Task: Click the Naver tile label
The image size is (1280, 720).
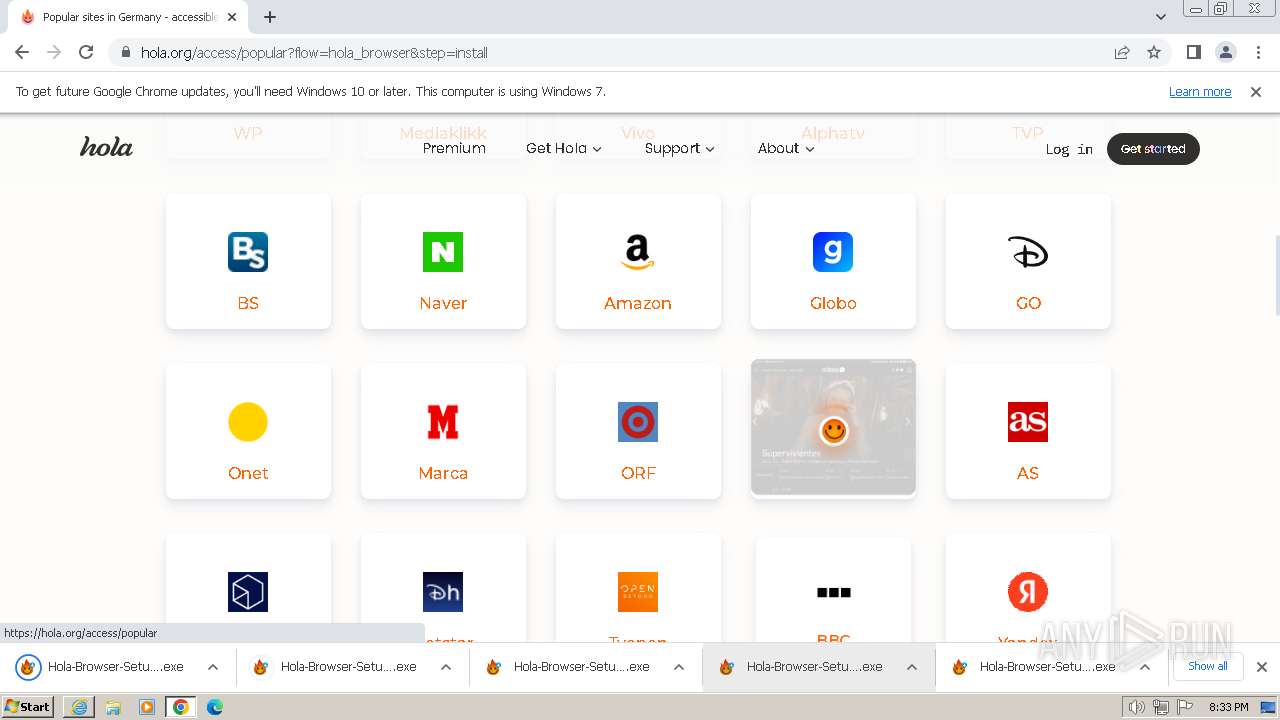Action: (443, 303)
